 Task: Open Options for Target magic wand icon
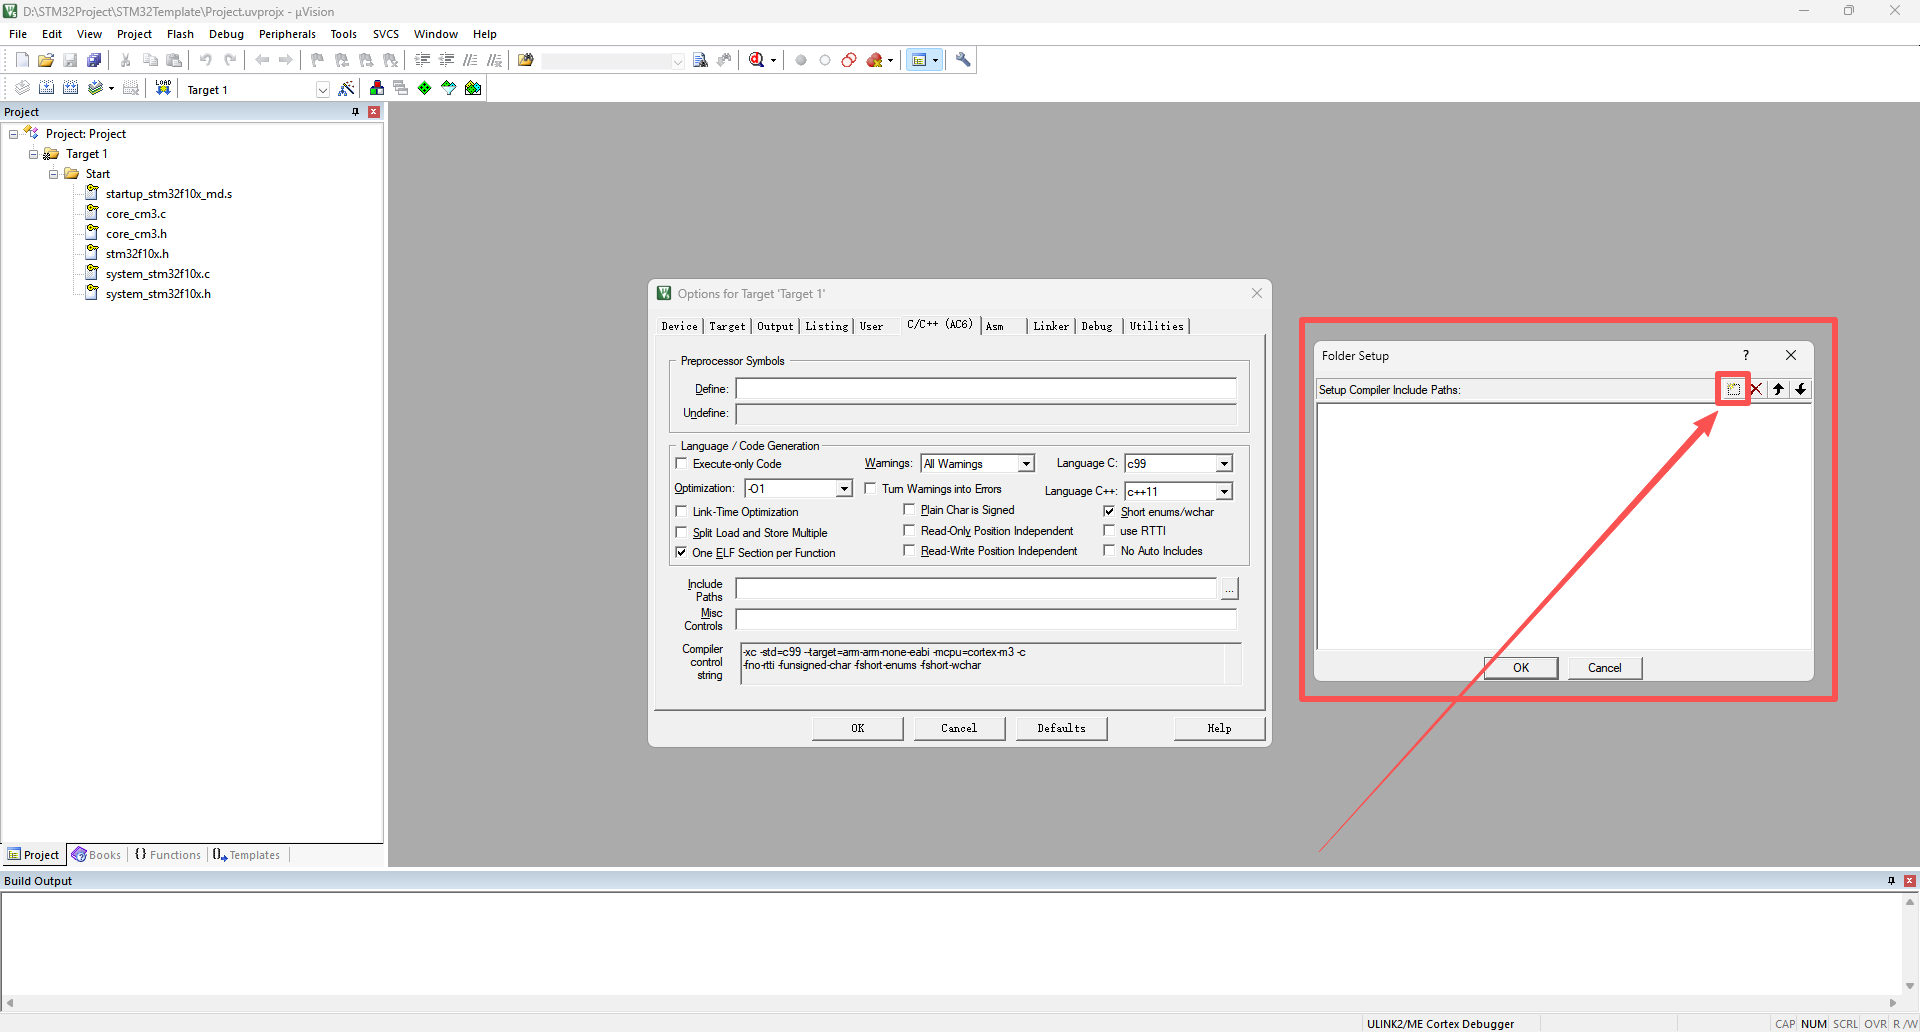[347, 89]
